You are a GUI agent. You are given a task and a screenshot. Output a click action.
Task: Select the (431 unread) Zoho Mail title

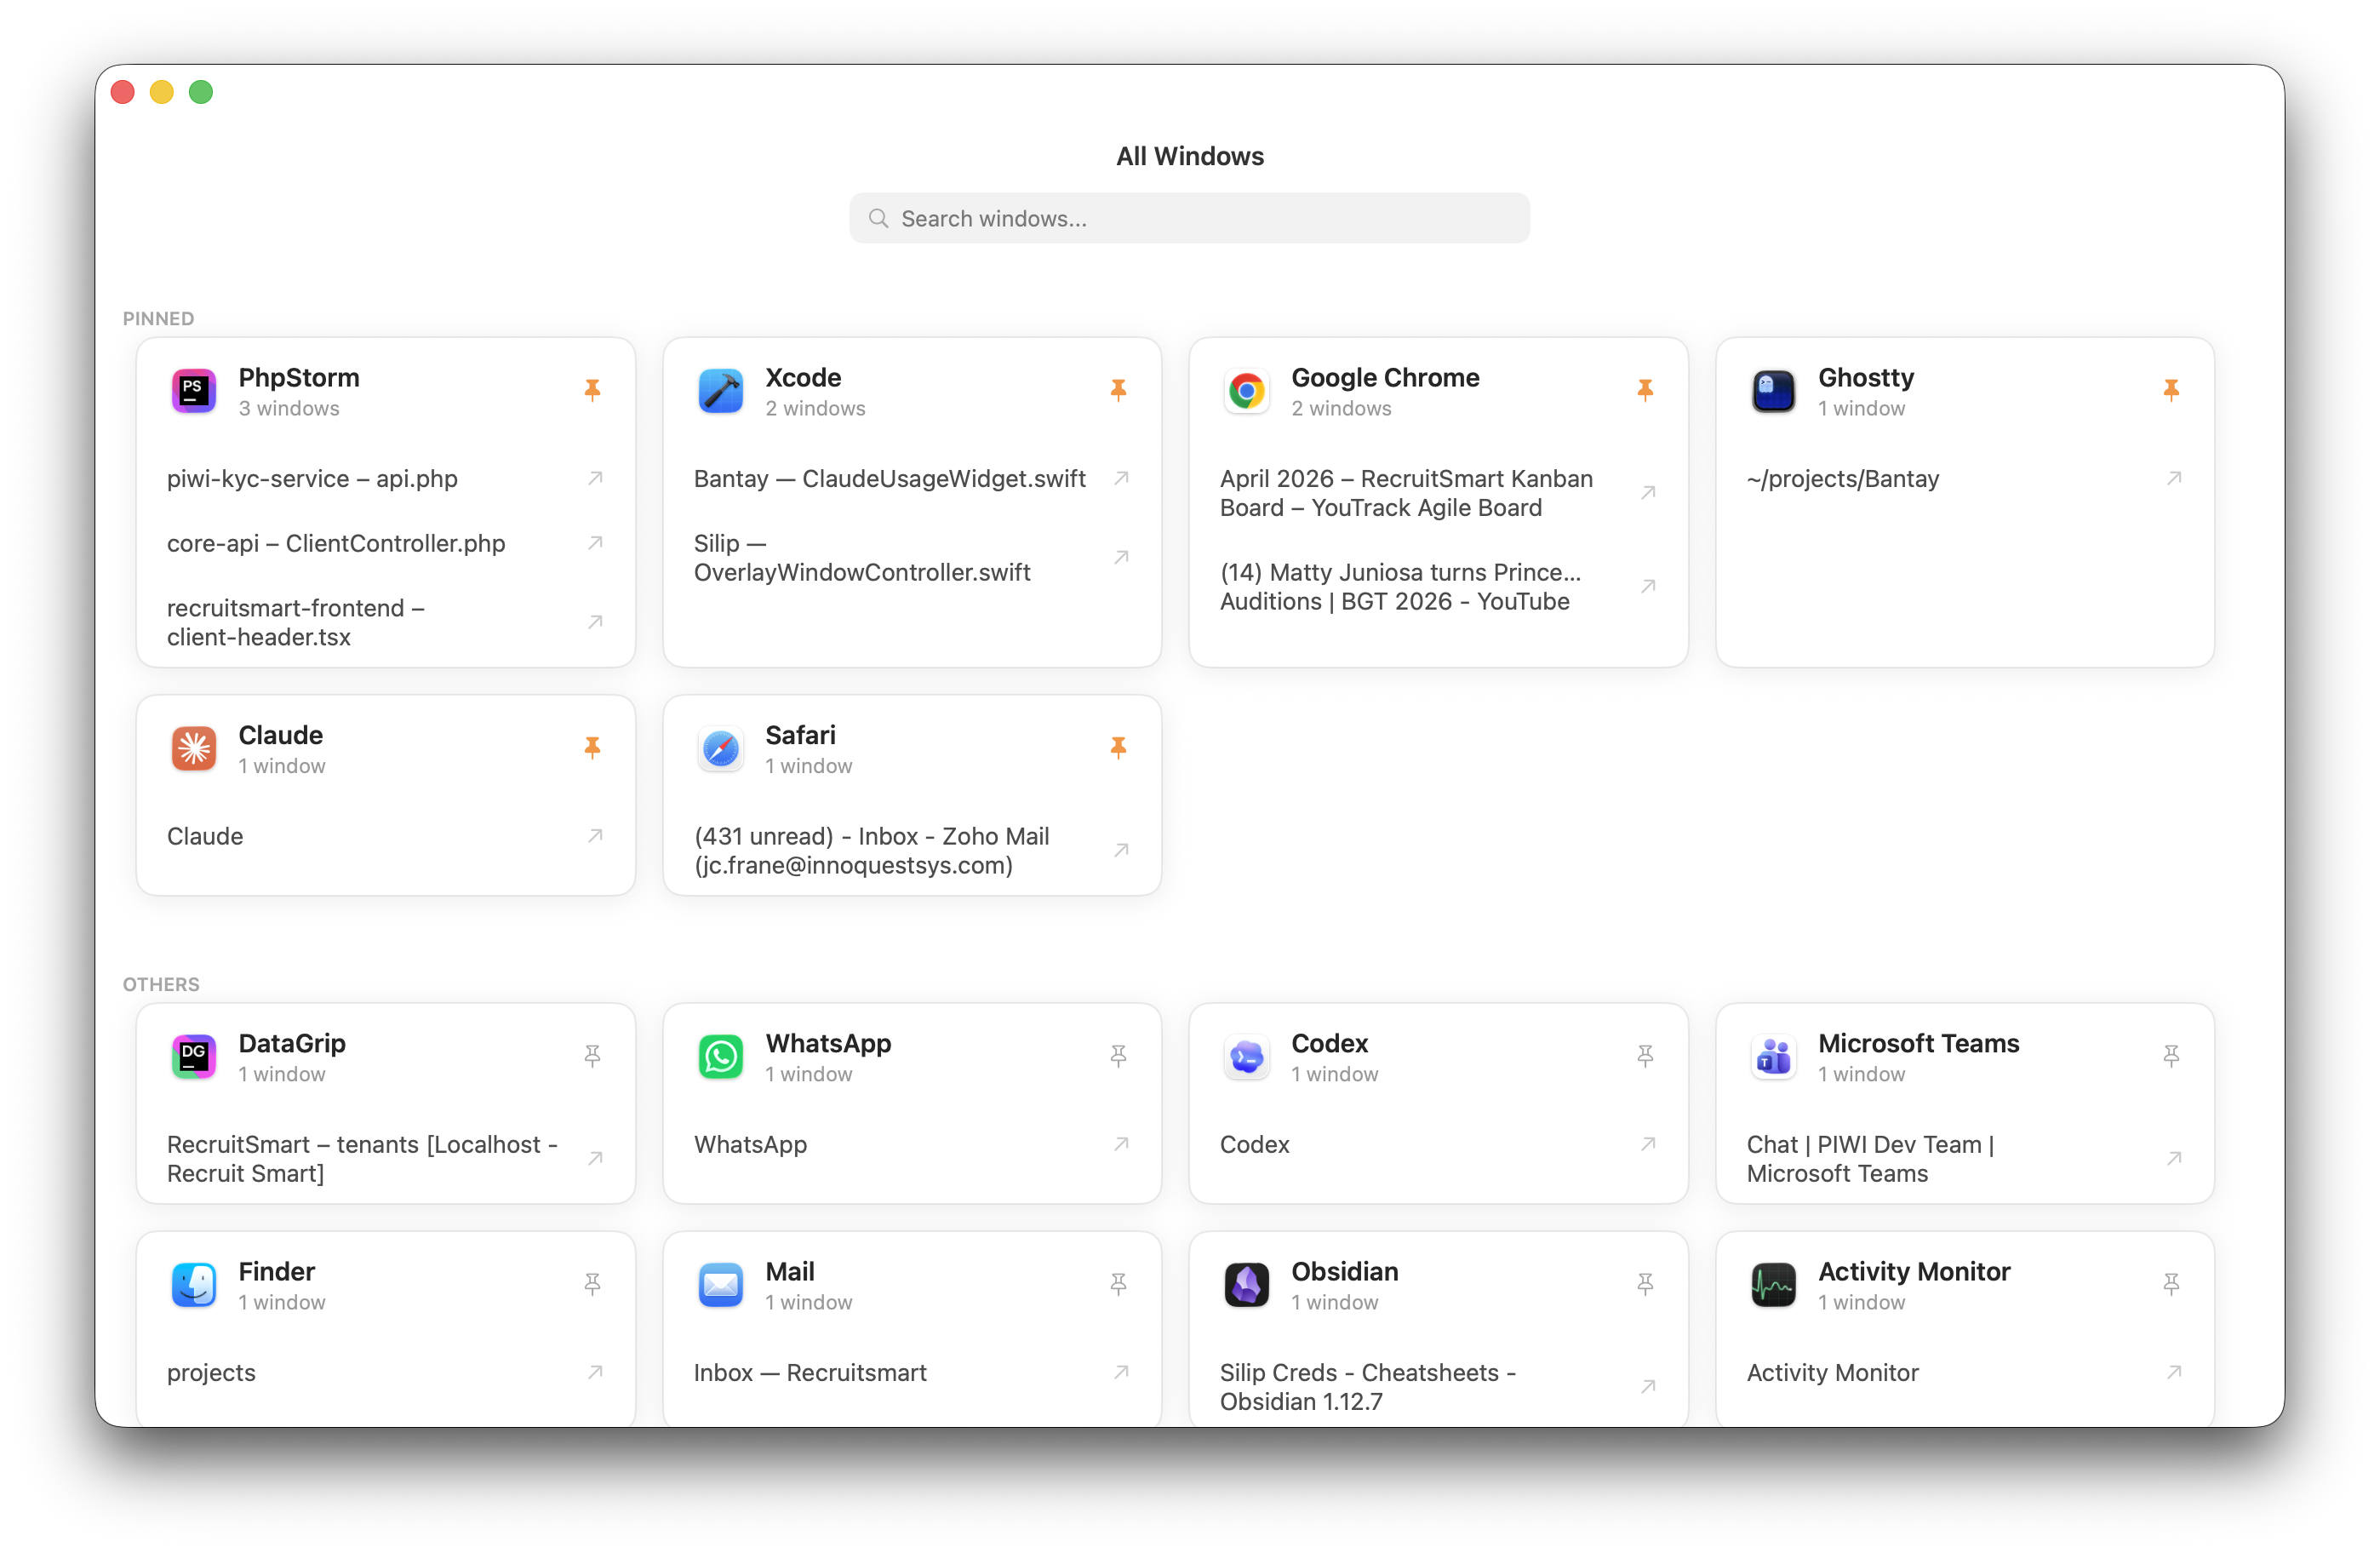click(871, 851)
